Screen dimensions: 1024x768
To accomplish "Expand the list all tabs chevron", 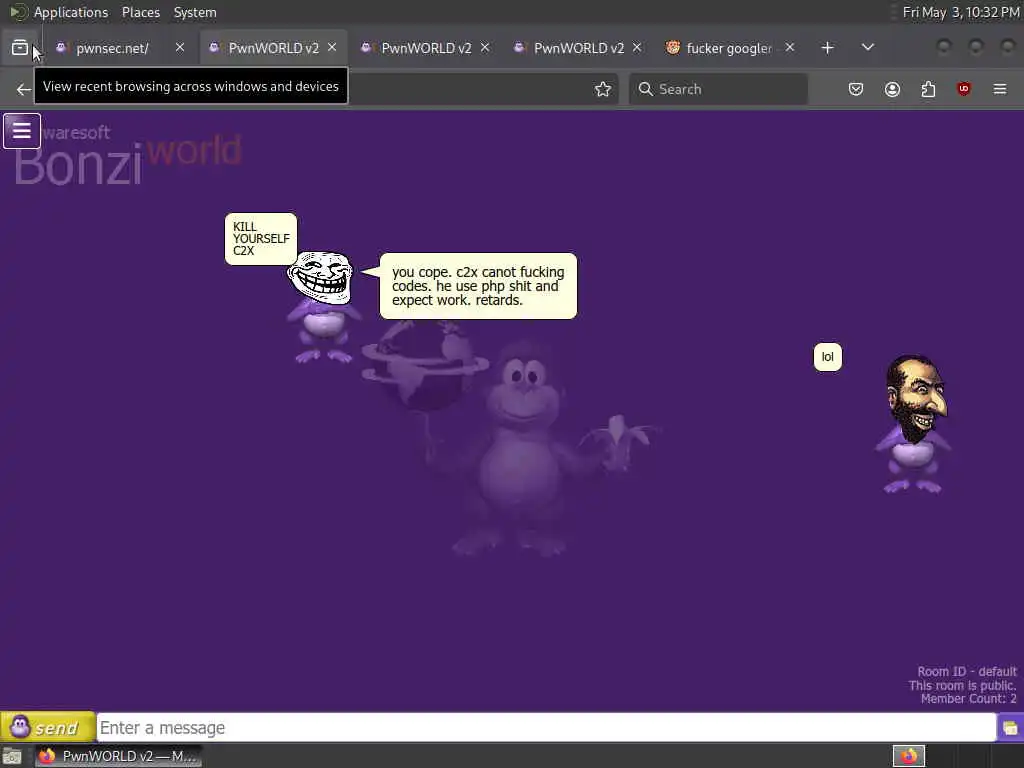I will click(867, 48).
